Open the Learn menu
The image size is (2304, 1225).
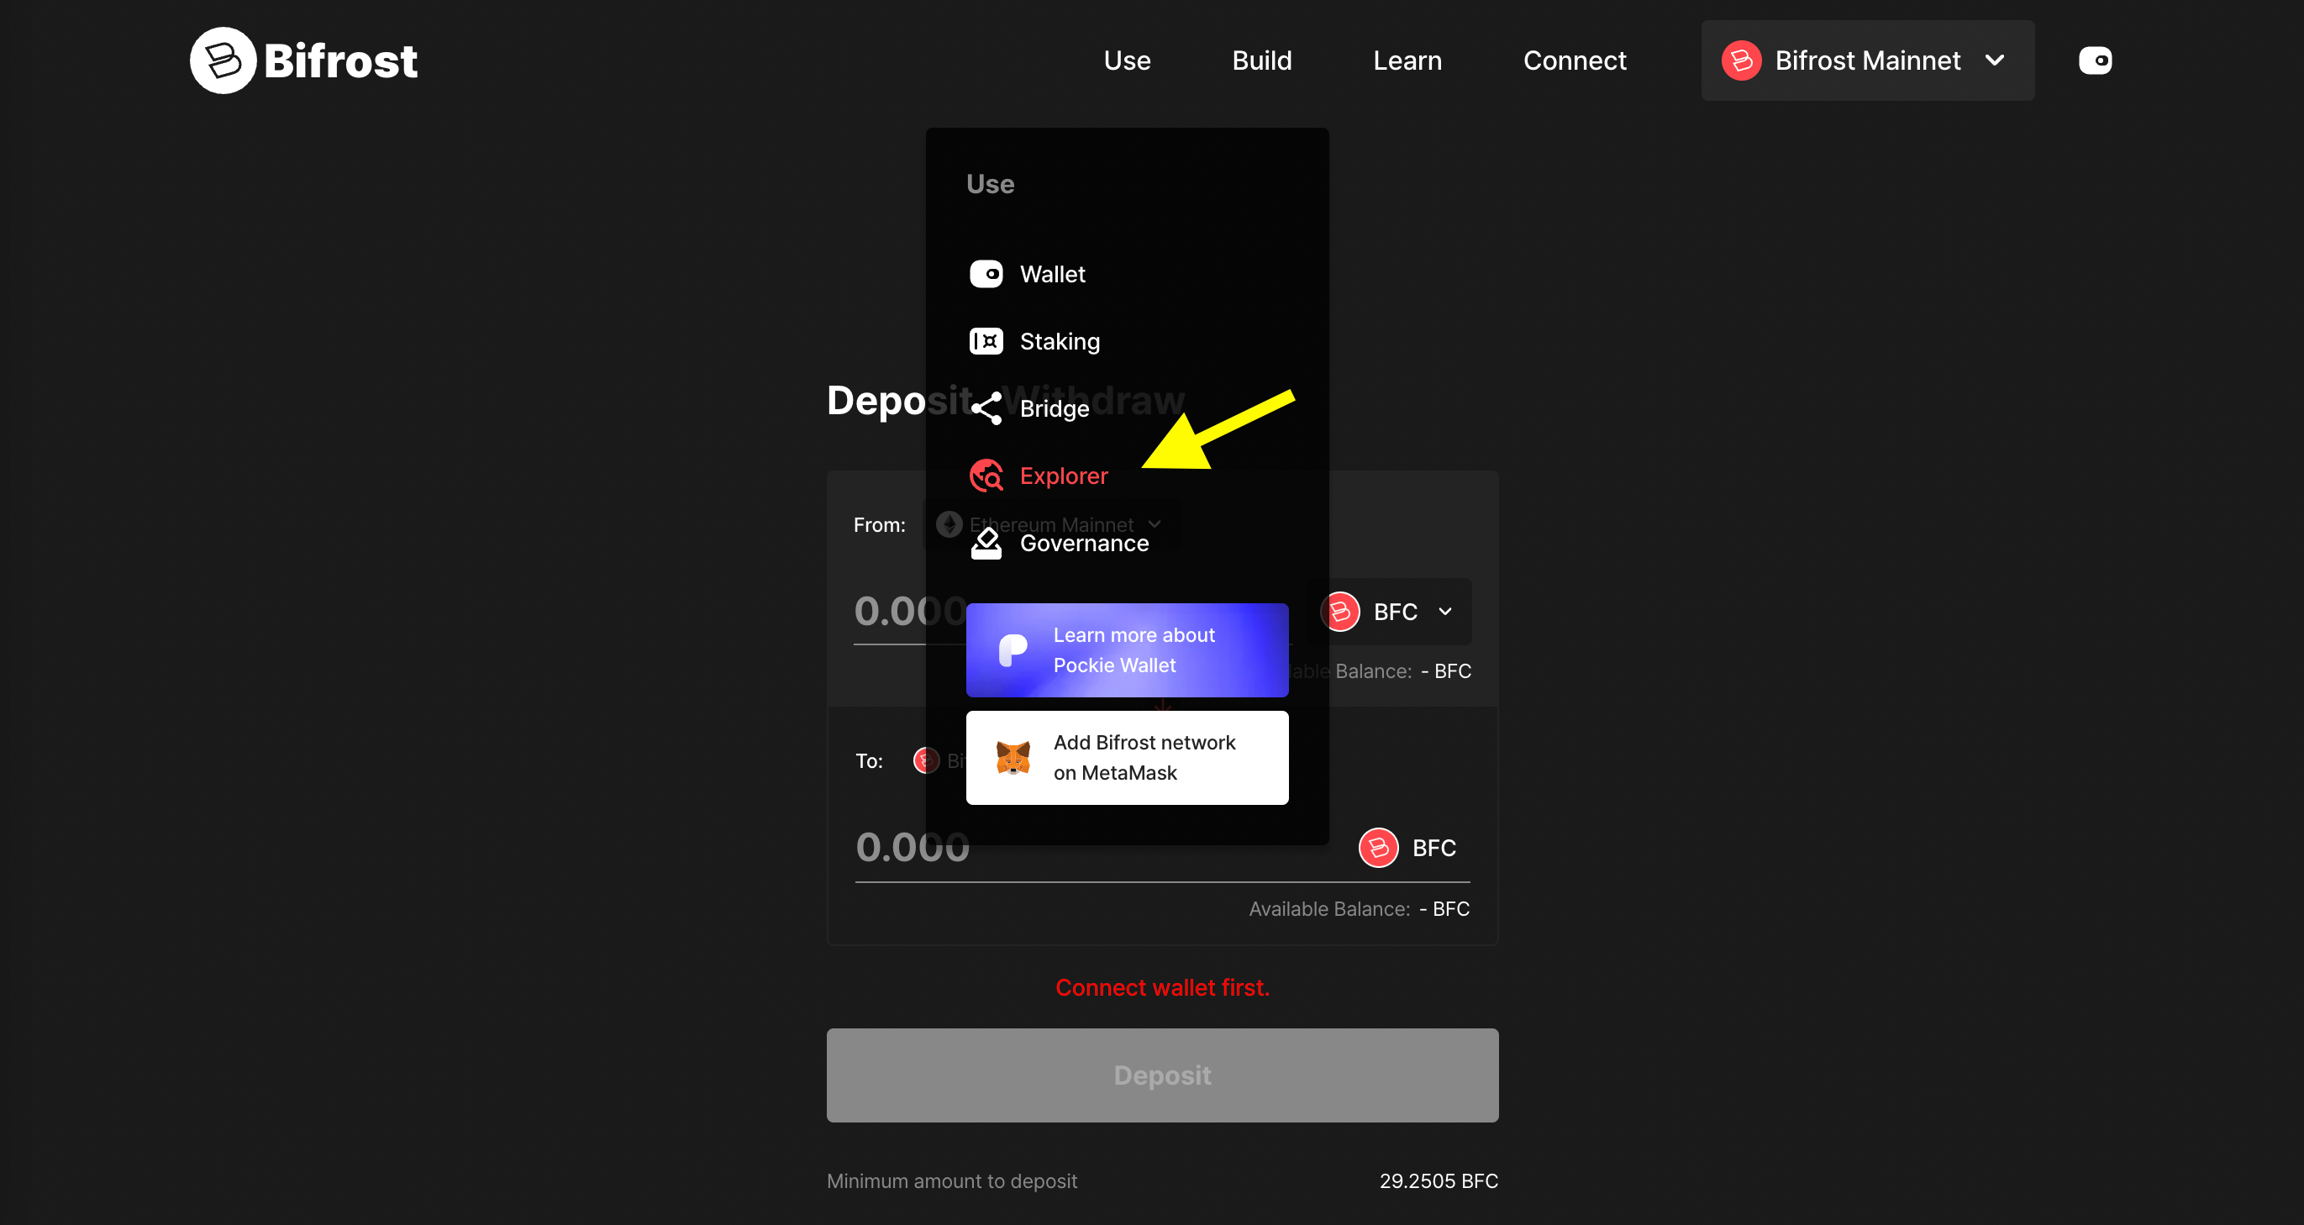(x=1406, y=60)
